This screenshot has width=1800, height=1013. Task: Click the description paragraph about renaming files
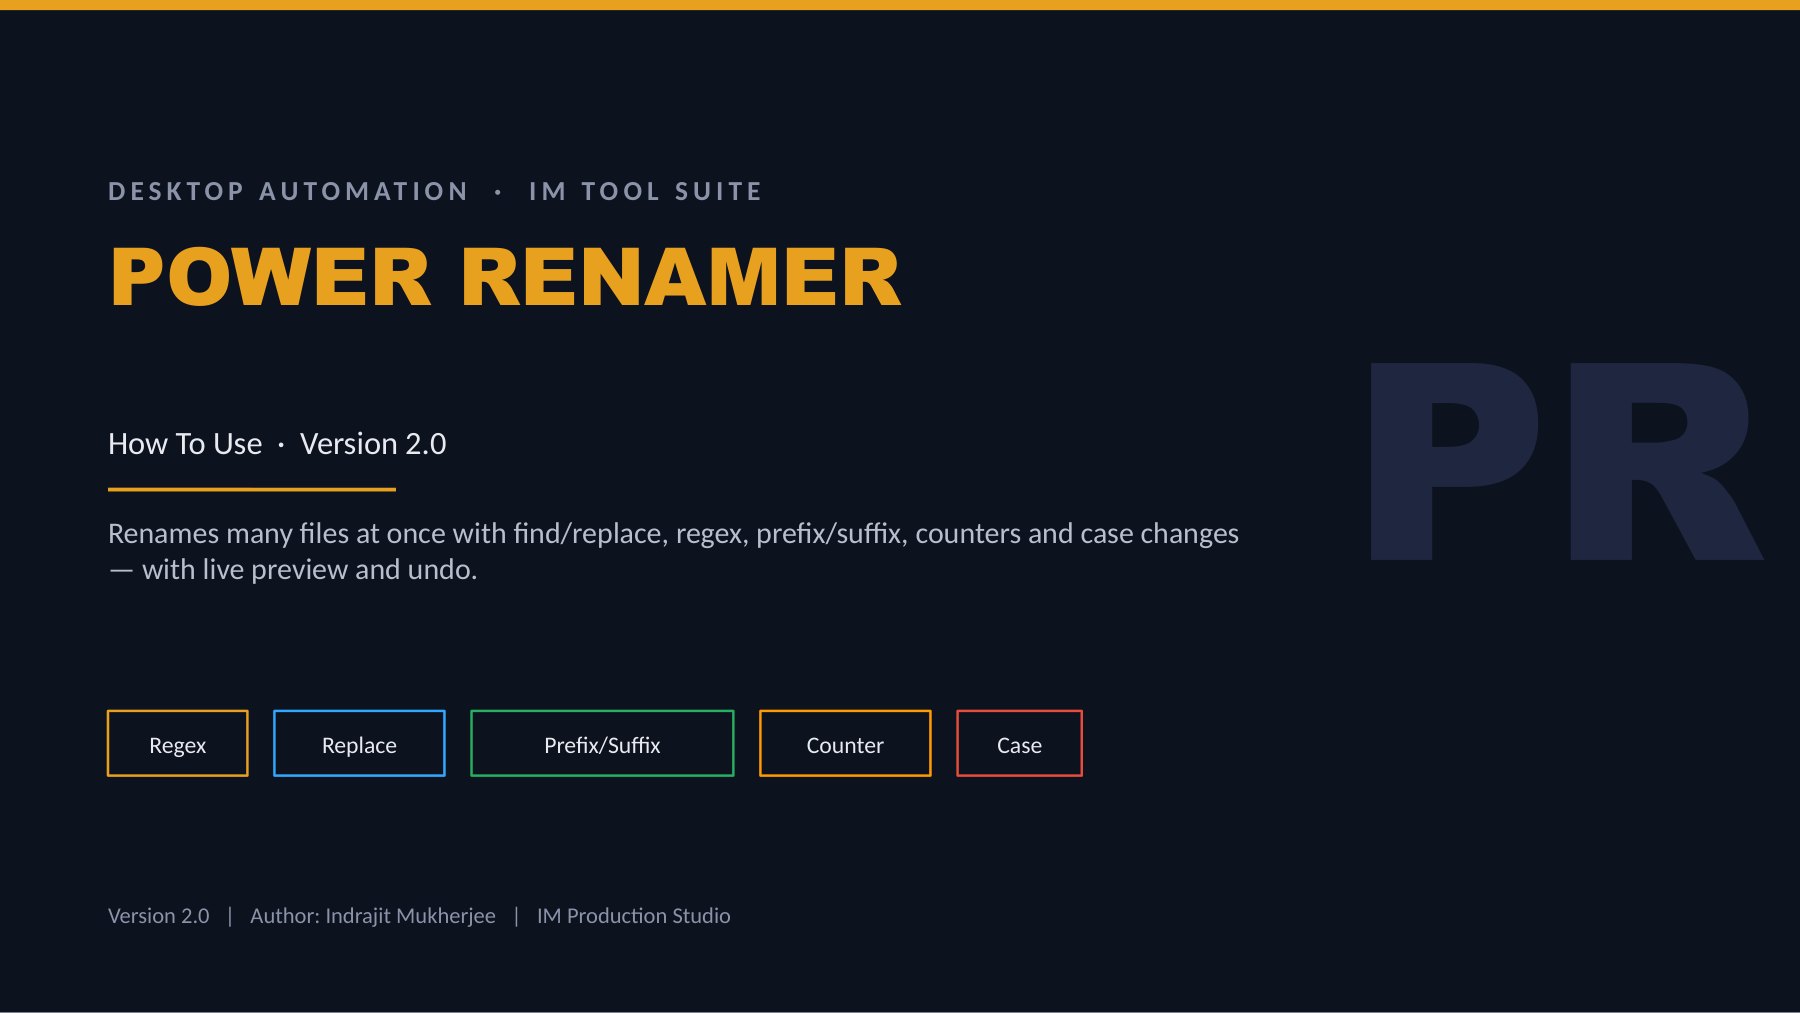click(x=673, y=551)
